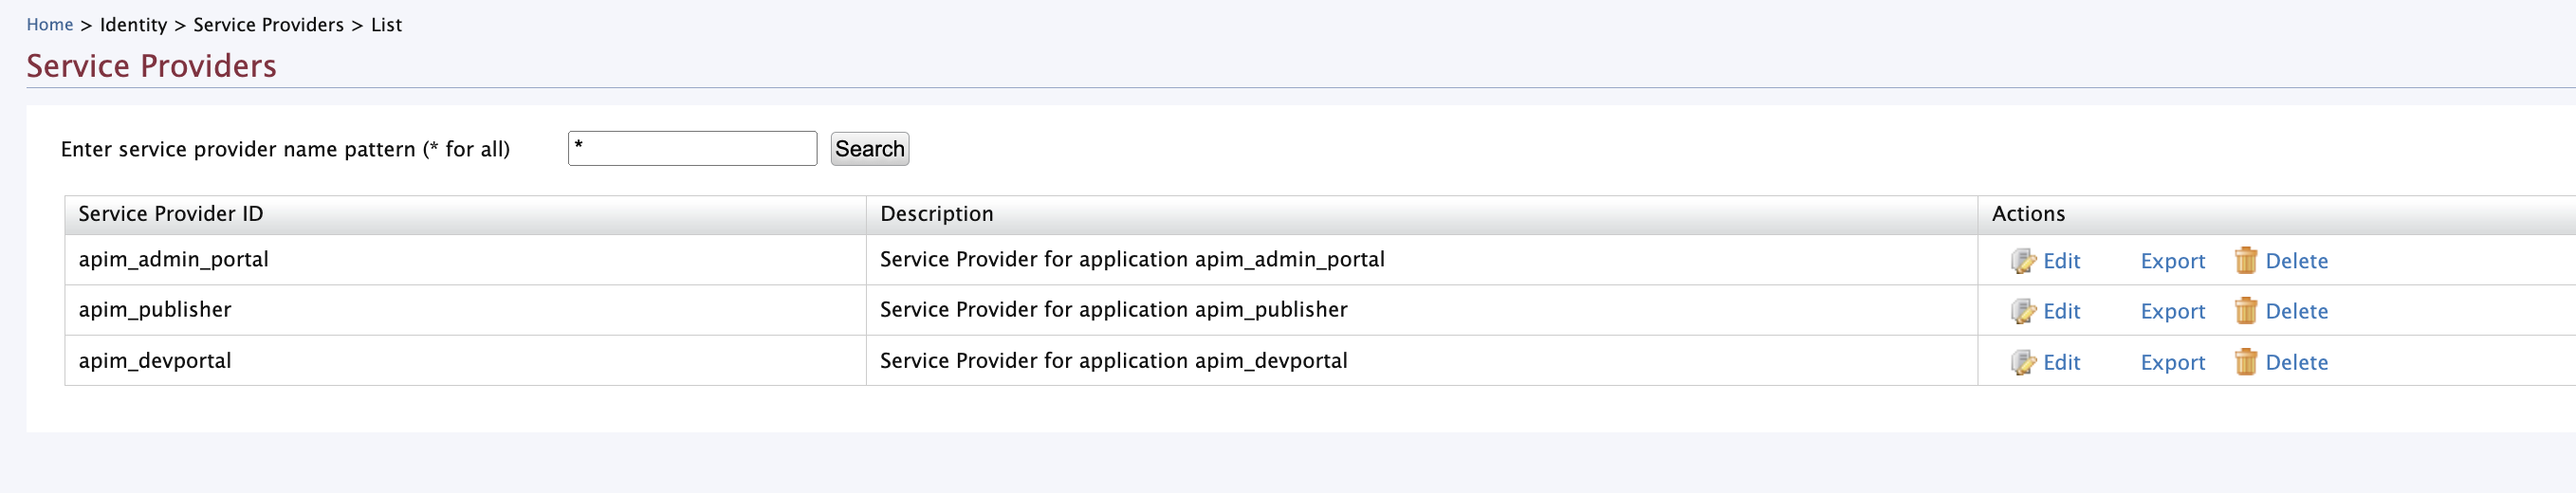
Task: Click the trash can icon for apim_devportal
Action: [2246, 361]
